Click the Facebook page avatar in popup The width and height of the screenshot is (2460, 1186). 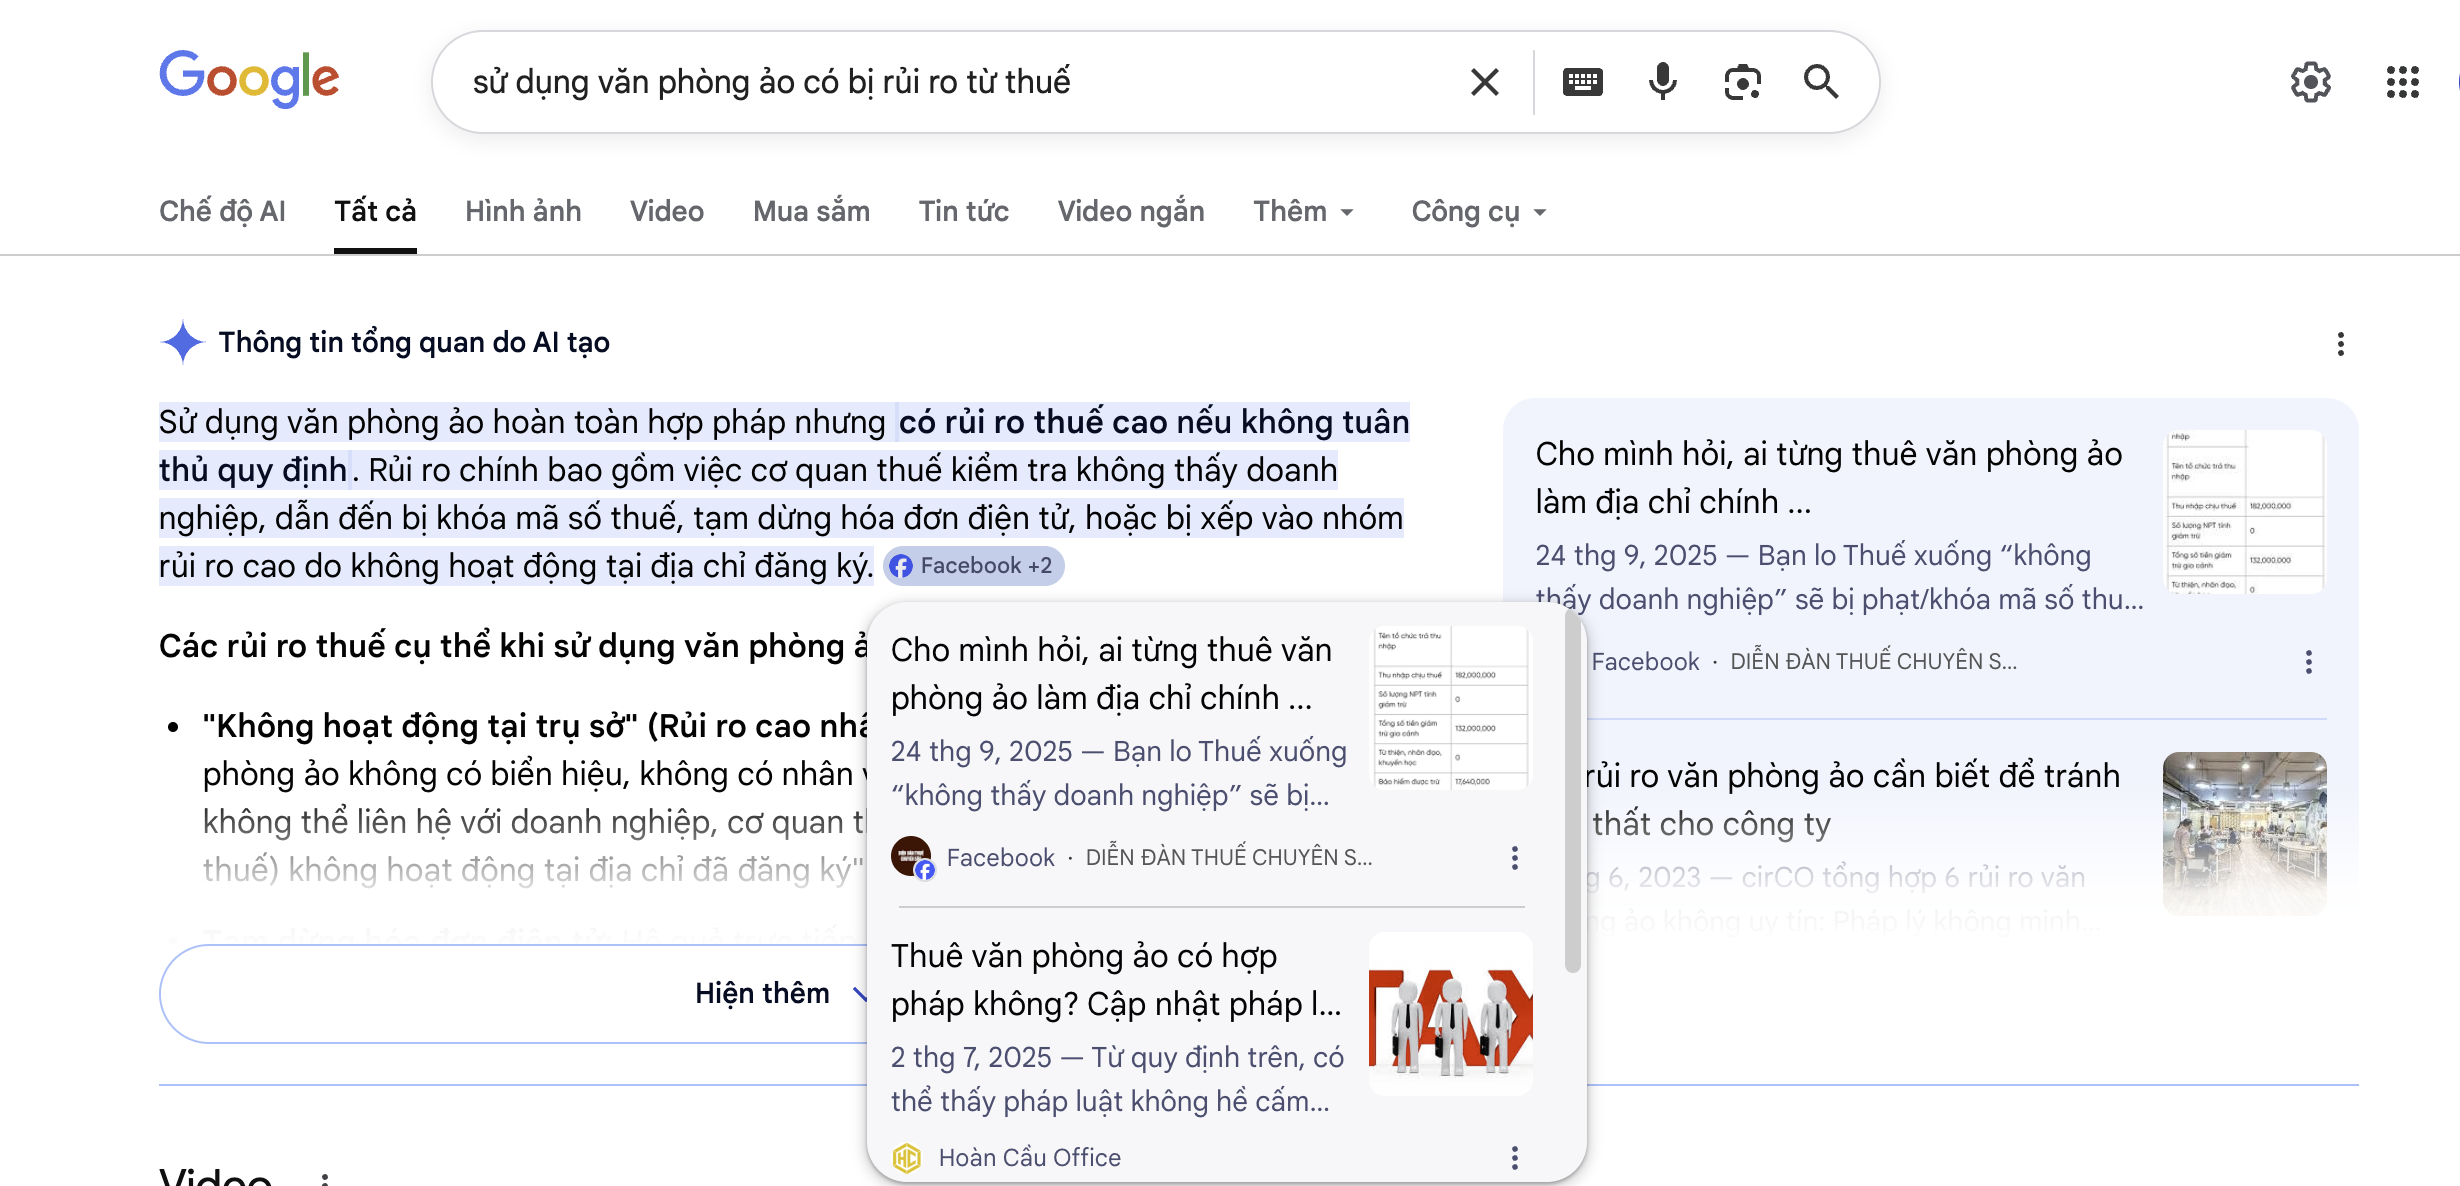click(912, 857)
